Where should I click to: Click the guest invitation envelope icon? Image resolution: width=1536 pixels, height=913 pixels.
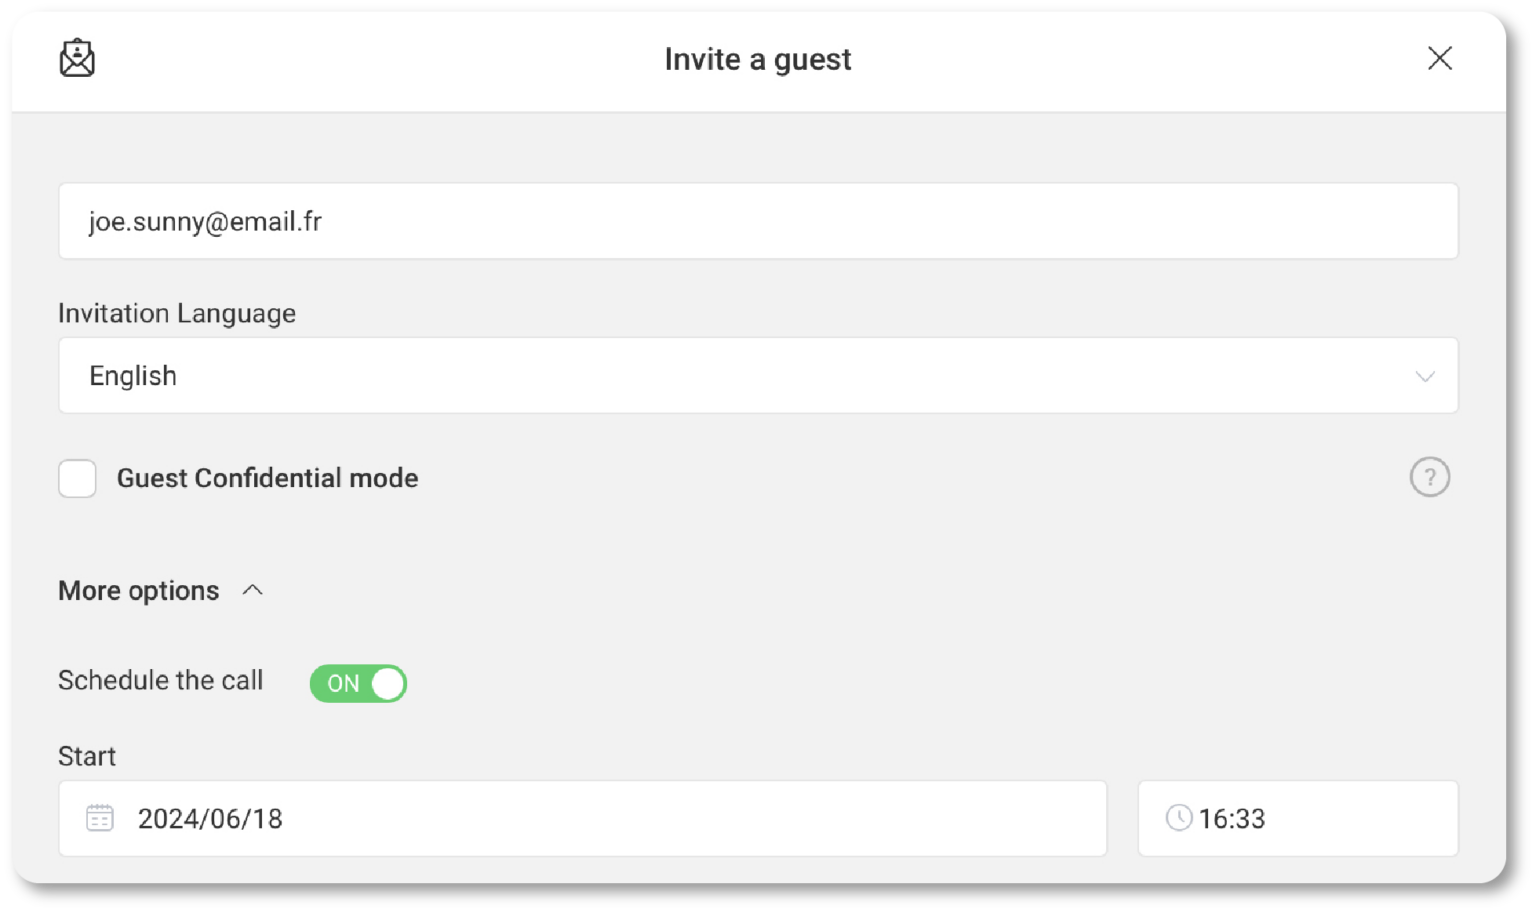[x=77, y=58]
